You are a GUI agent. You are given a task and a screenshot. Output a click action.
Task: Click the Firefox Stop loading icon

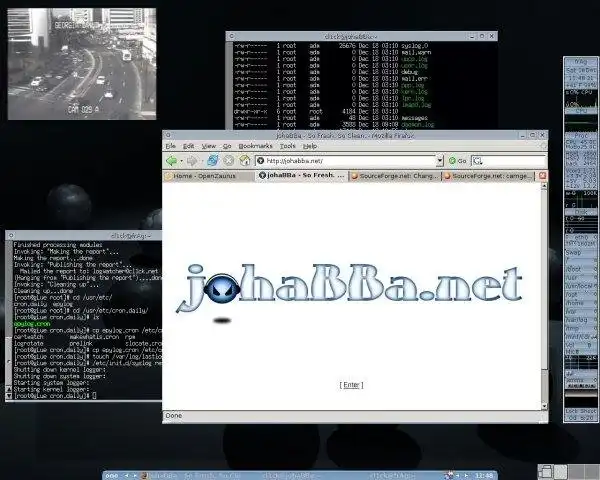[x=229, y=161]
